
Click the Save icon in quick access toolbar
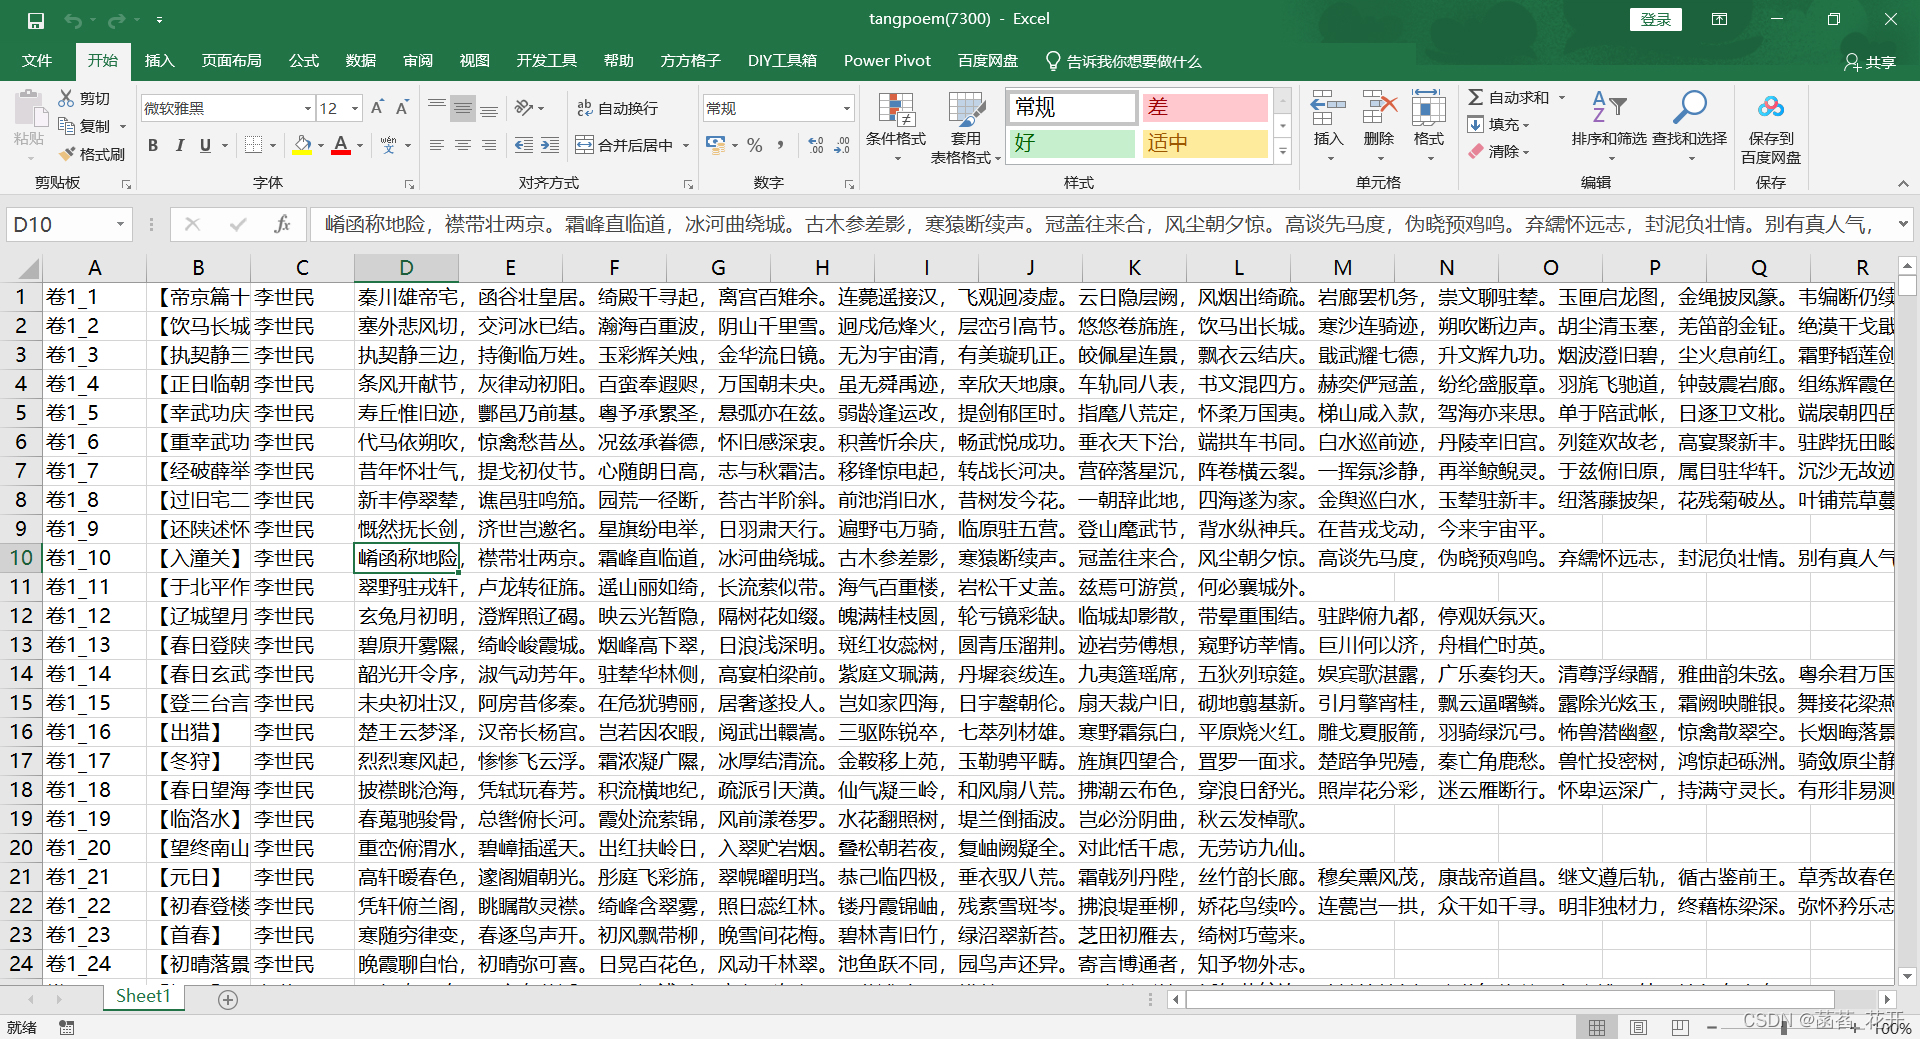pyautogui.click(x=36, y=20)
